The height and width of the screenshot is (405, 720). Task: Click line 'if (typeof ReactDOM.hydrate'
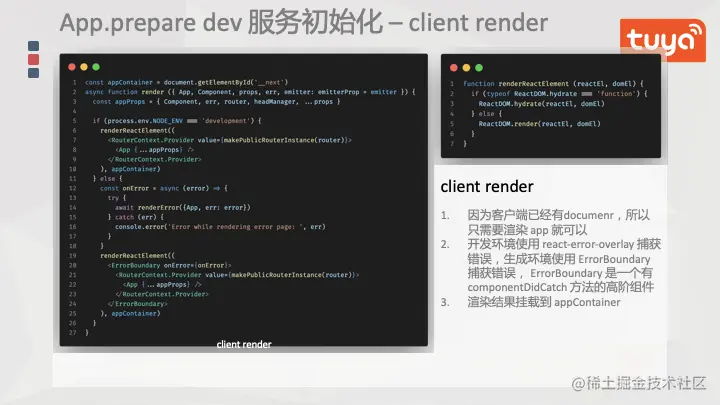click(559, 94)
